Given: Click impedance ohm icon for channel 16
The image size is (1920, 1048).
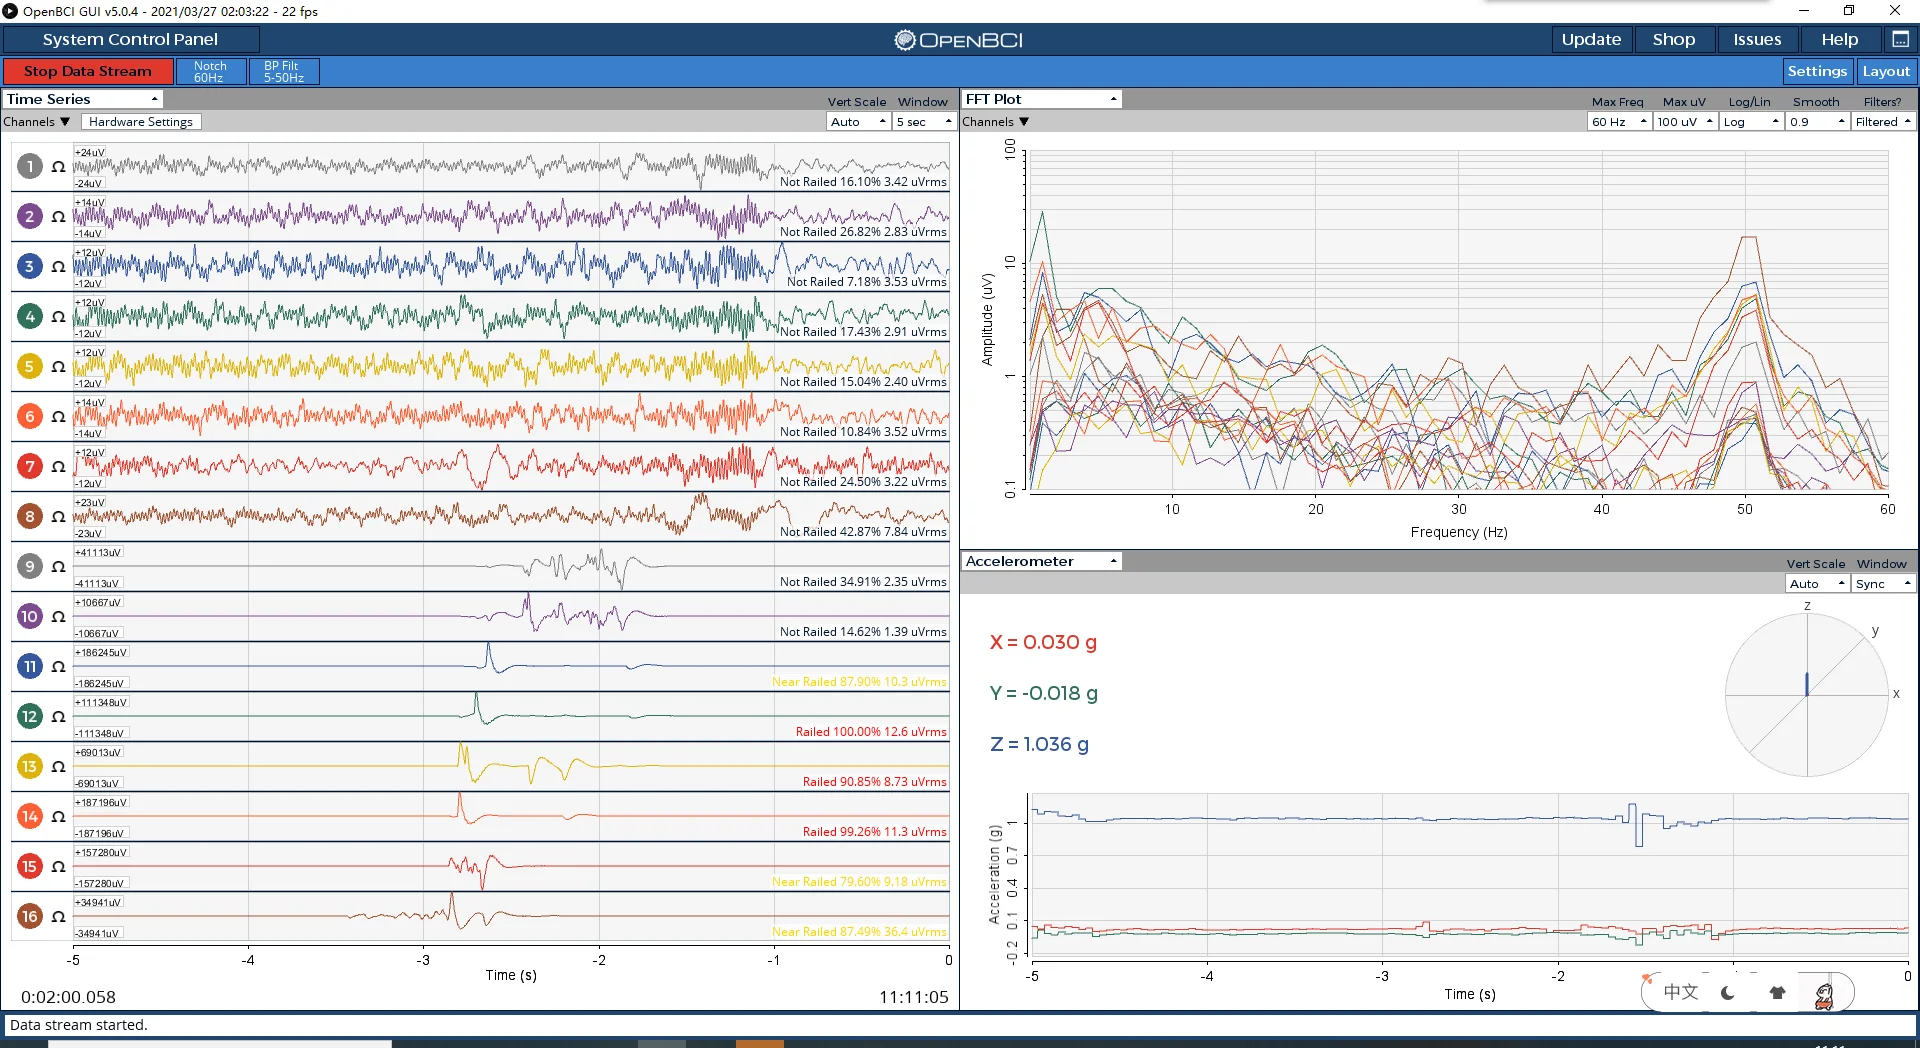Looking at the screenshot, I should (x=59, y=917).
